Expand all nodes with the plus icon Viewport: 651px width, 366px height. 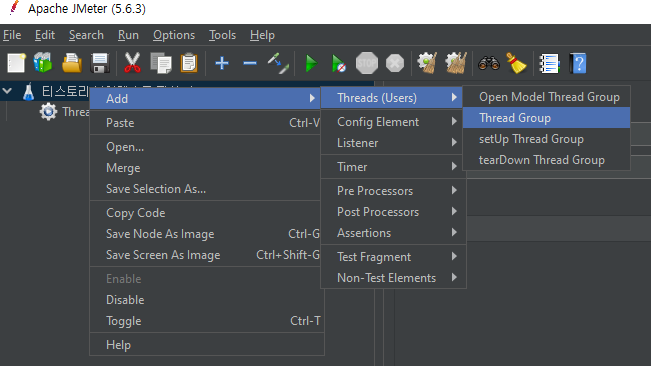click(x=222, y=63)
